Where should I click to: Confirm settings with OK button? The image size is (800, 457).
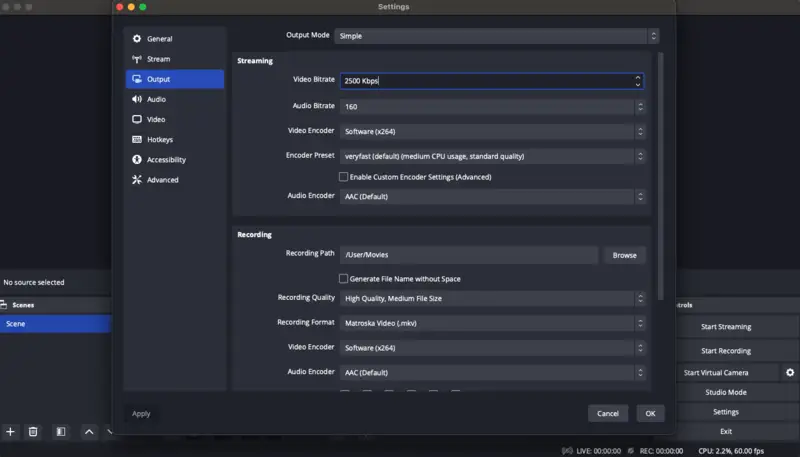[x=650, y=414]
